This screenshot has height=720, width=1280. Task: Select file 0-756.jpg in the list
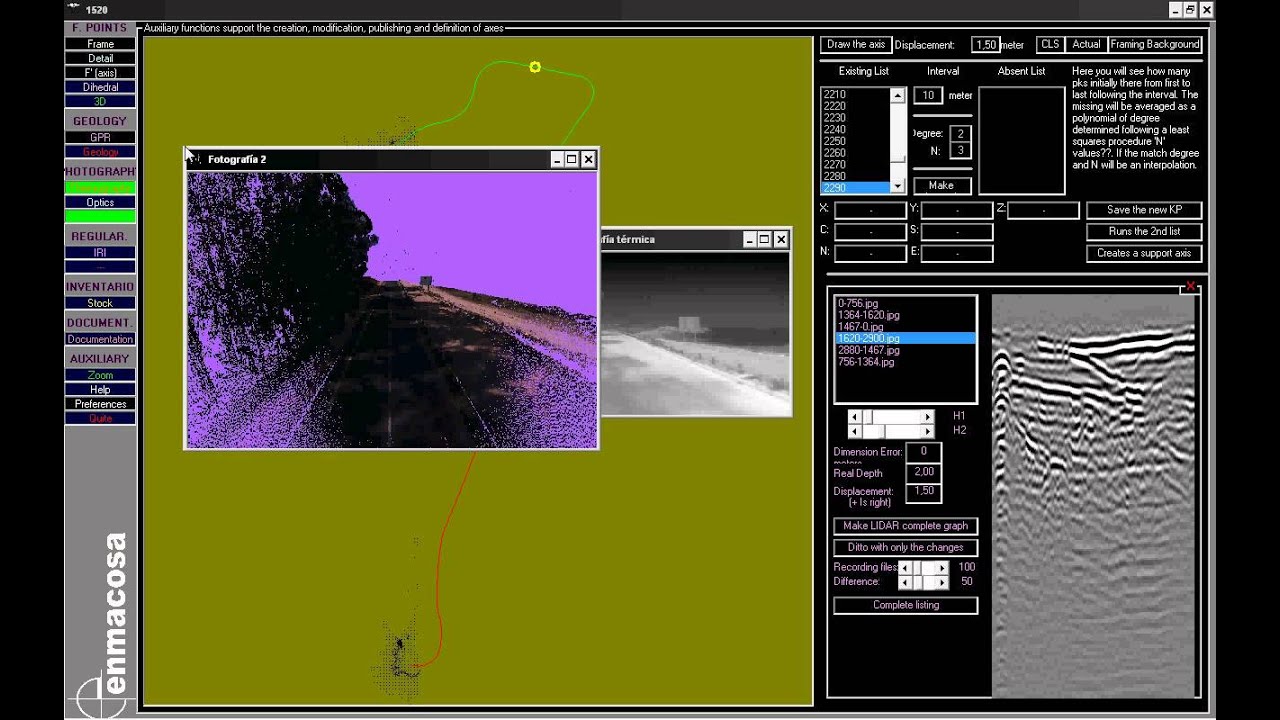(x=905, y=303)
